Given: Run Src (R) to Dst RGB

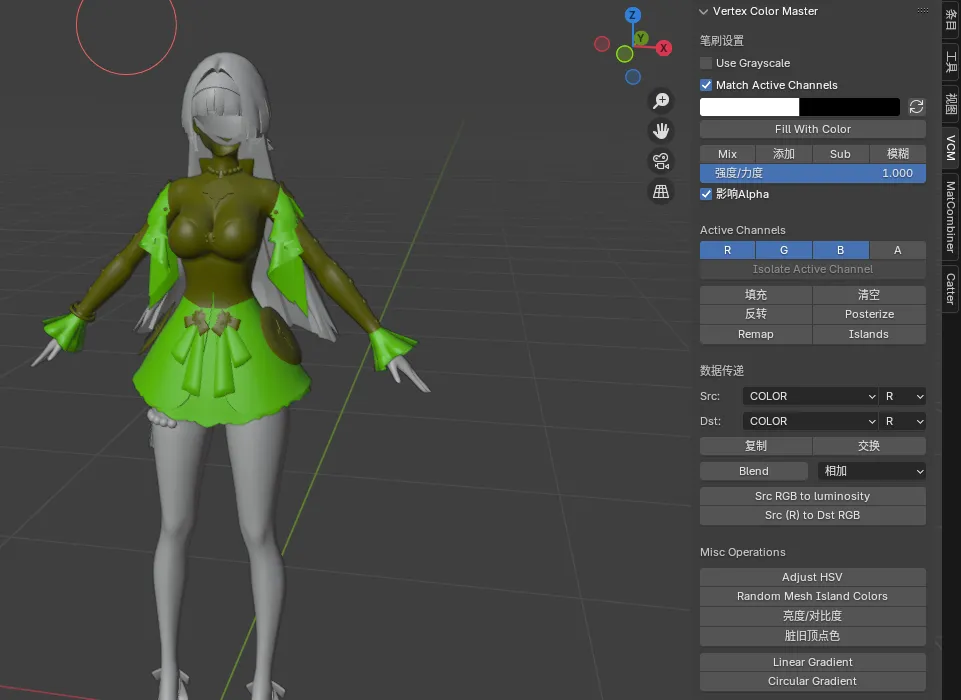Looking at the screenshot, I should (x=813, y=515).
